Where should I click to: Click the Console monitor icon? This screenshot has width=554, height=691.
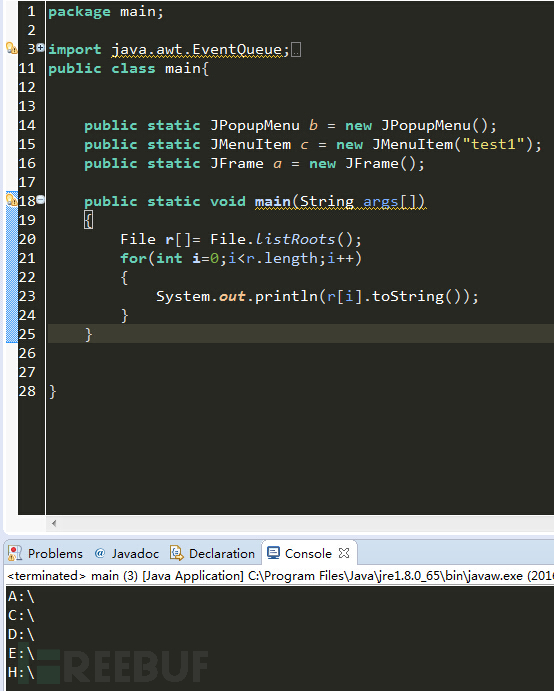(x=273, y=553)
